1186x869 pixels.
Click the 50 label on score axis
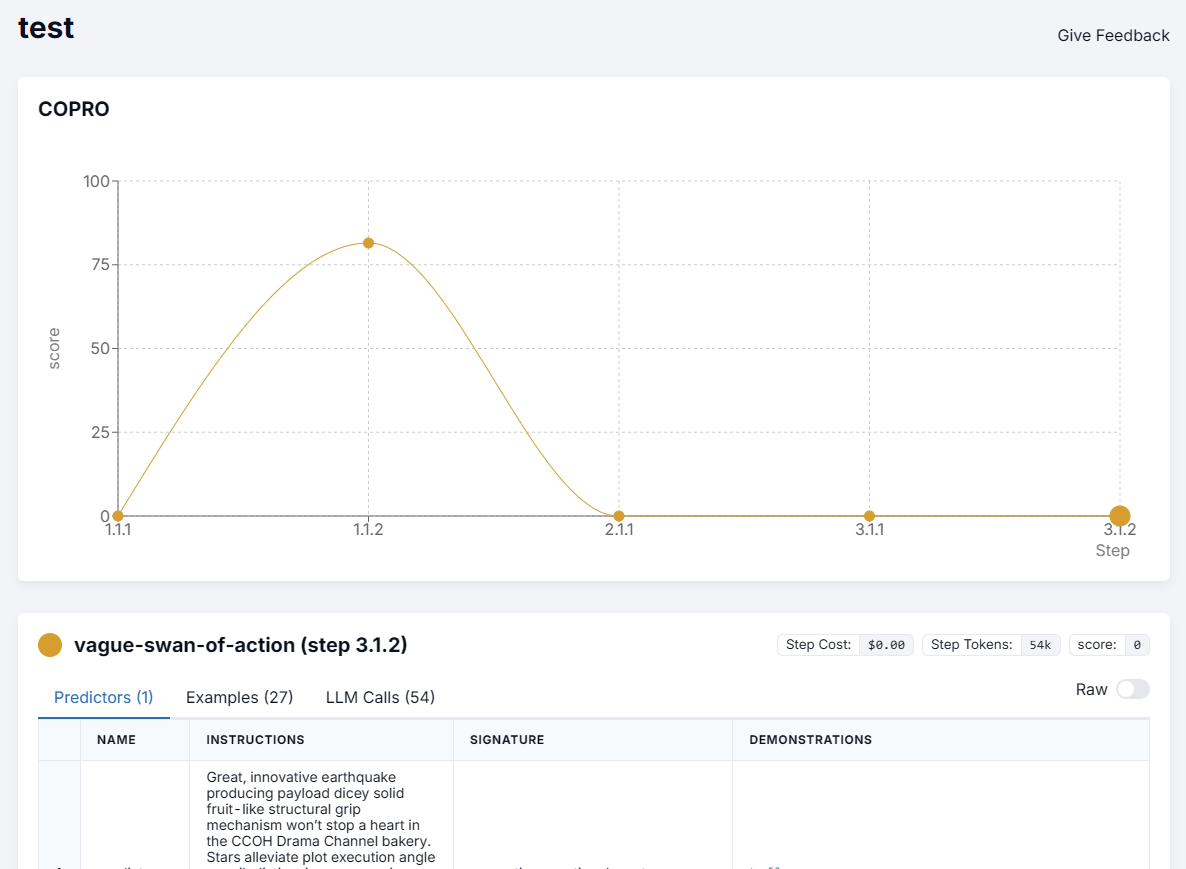[100, 349]
